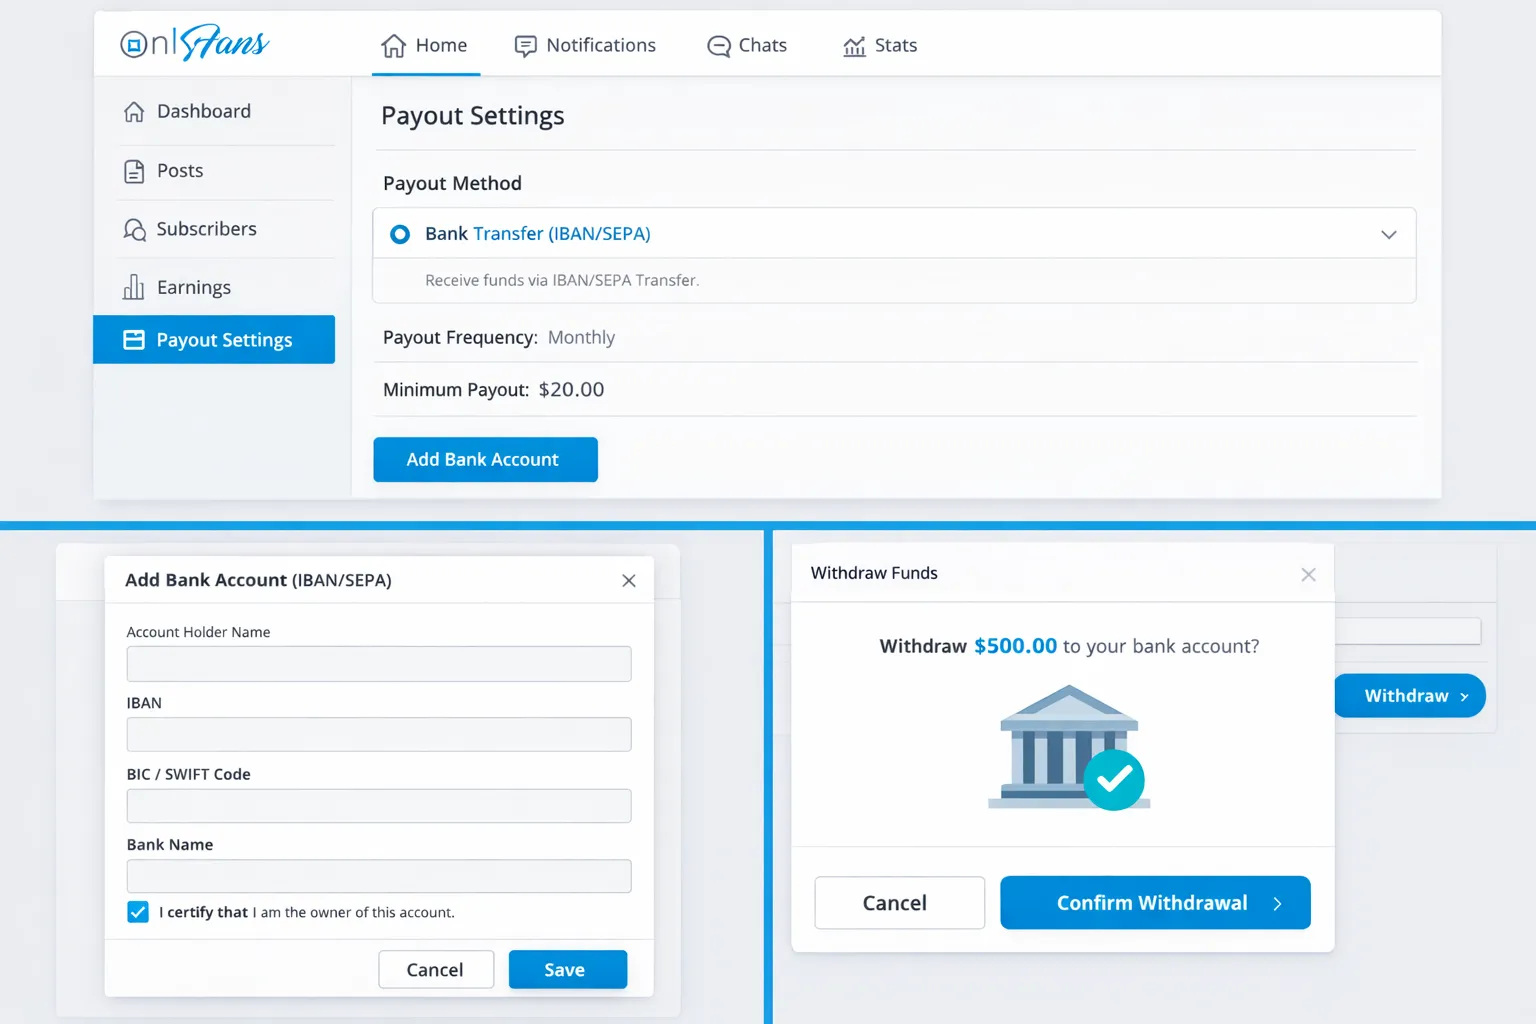This screenshot has height=1024, width=1536.
Task: Click the IBAN input field
Action: (379, 734)
